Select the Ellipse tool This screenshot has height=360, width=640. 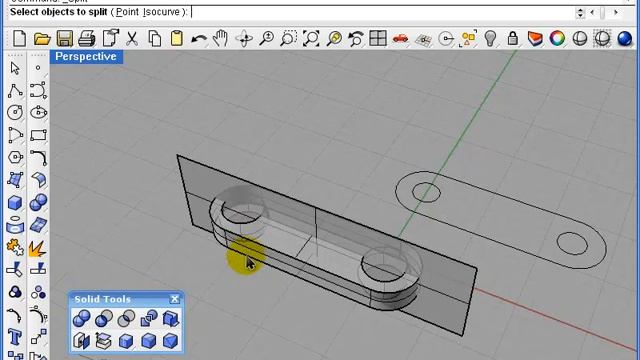click(x=38, y=112)
